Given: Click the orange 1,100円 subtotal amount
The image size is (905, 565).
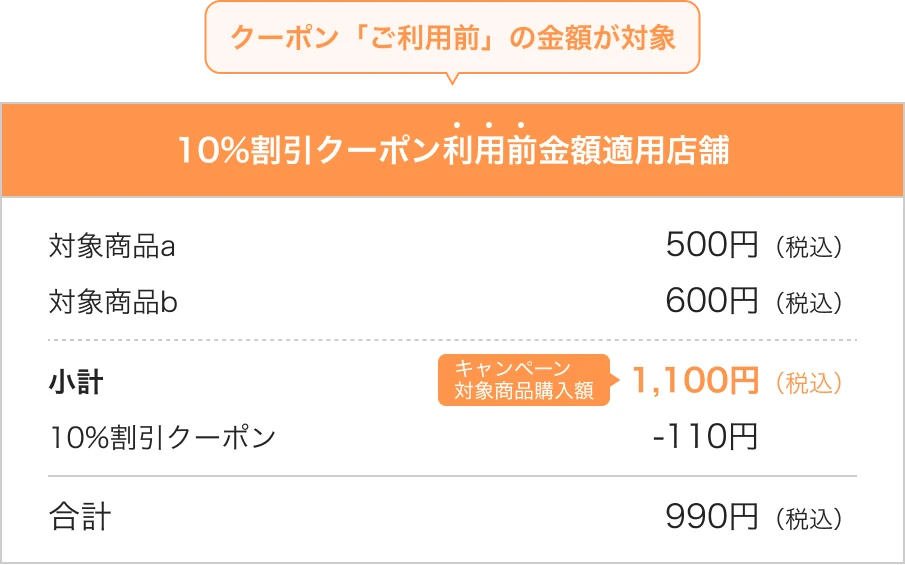Looking at the screenshot, I should 695,381.
